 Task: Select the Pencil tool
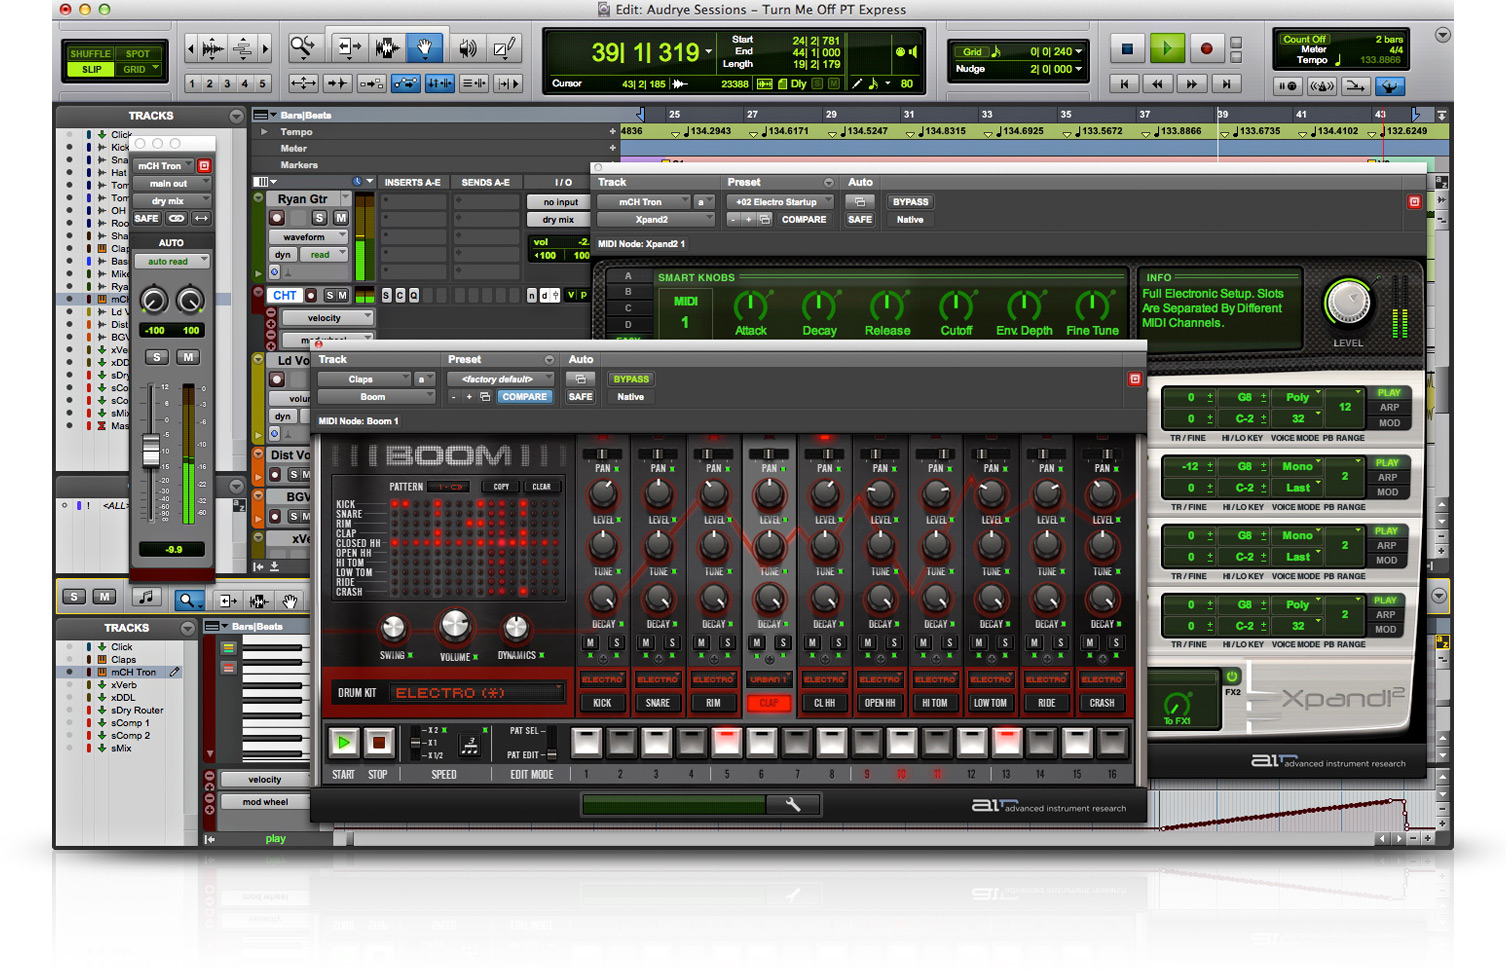pyautogui.click(x=504, y=47)
